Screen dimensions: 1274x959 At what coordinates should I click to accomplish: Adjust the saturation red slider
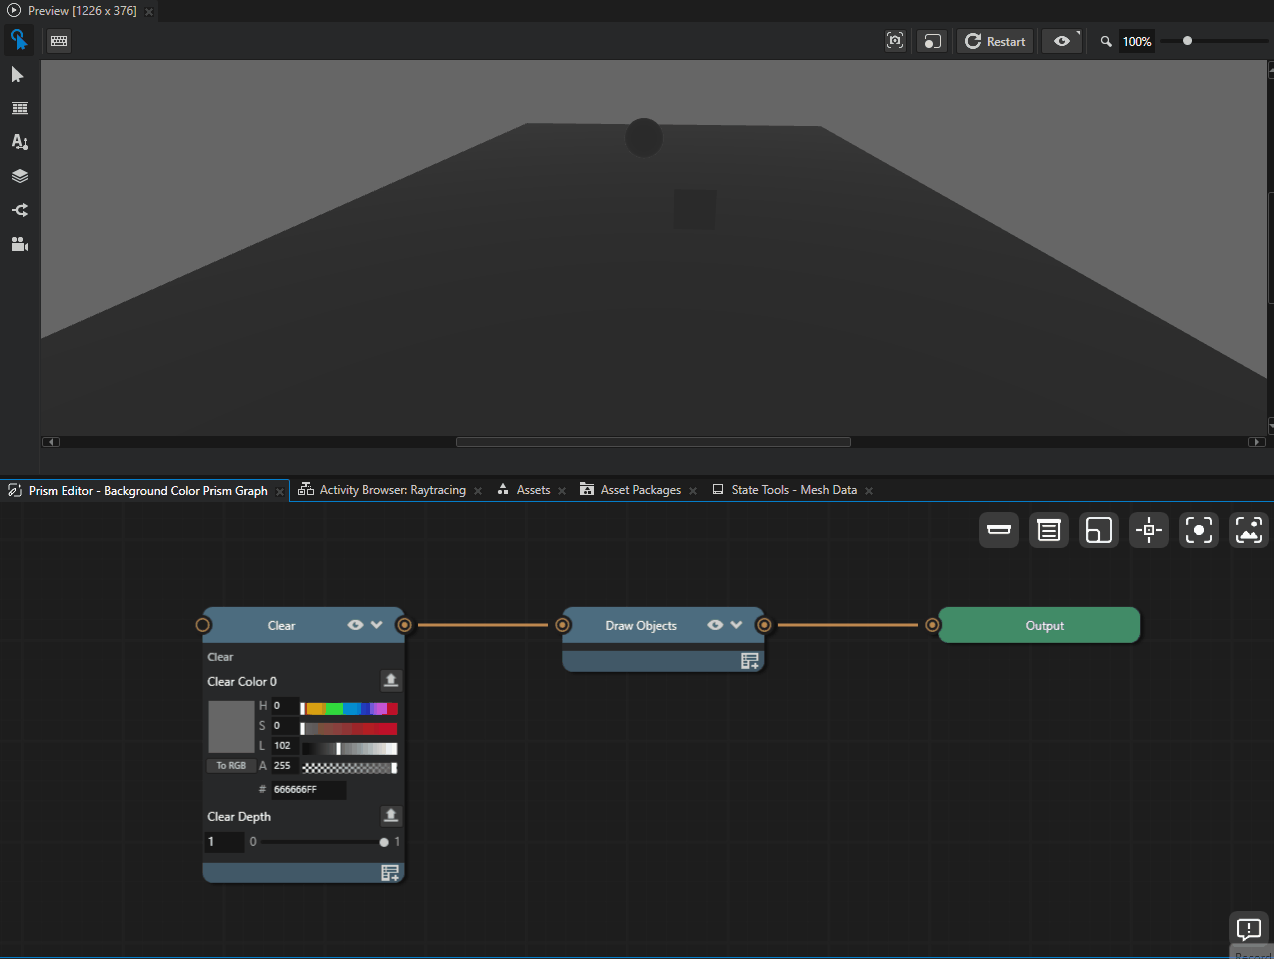pyautogui.click(x=349, y=728)
